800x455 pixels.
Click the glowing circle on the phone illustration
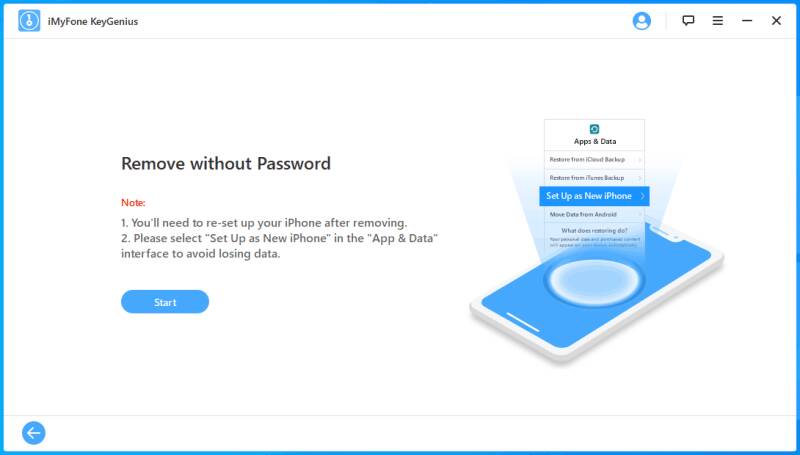coord(594,280)
